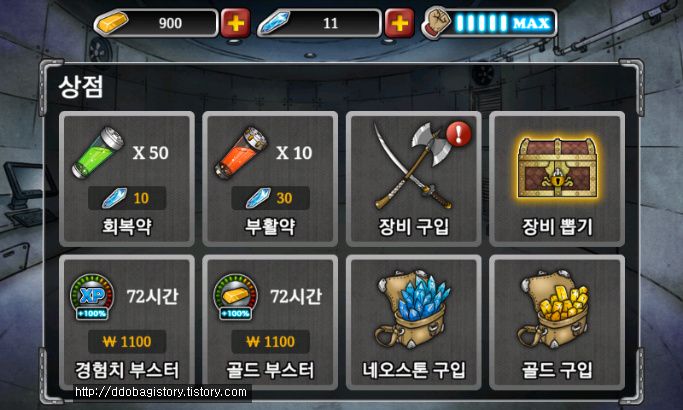This screenshot has width=683, height=410.
Task: Open the crossed sword and axe equipment shop
Action: pyautogui.click(x=414, y=179)
